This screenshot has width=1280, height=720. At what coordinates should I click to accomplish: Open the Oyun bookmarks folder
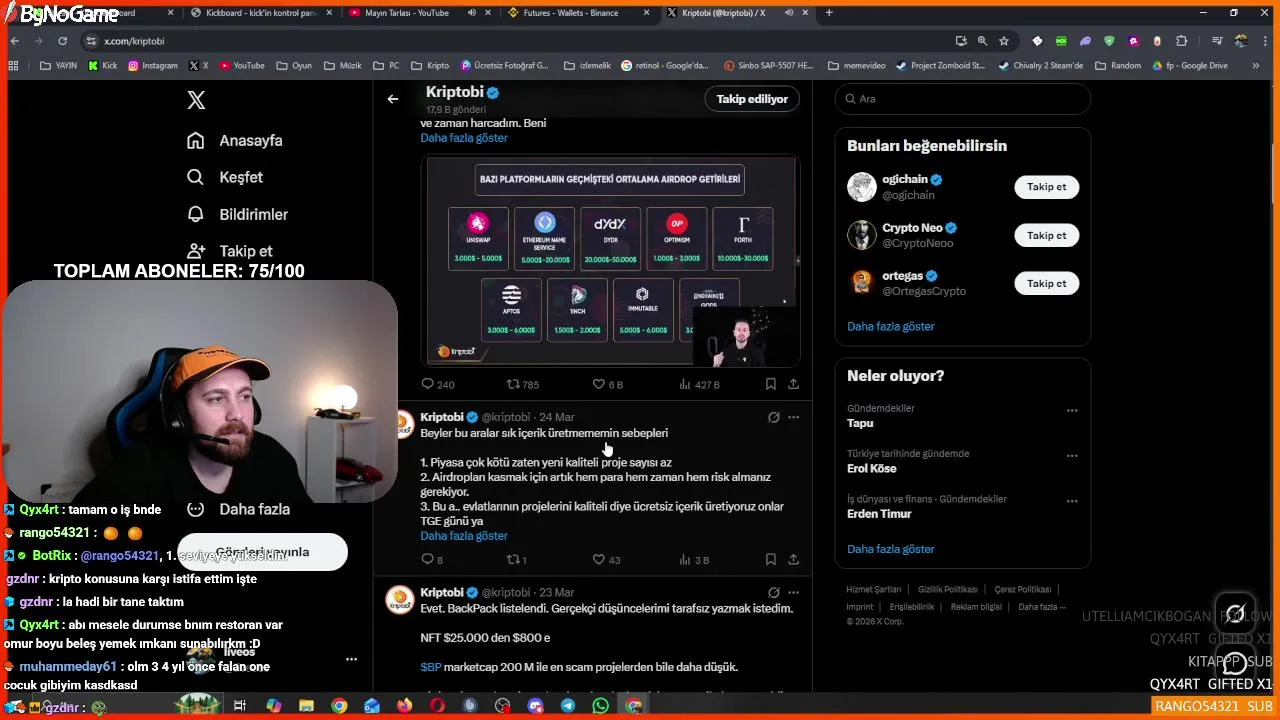tap(294, 65)
